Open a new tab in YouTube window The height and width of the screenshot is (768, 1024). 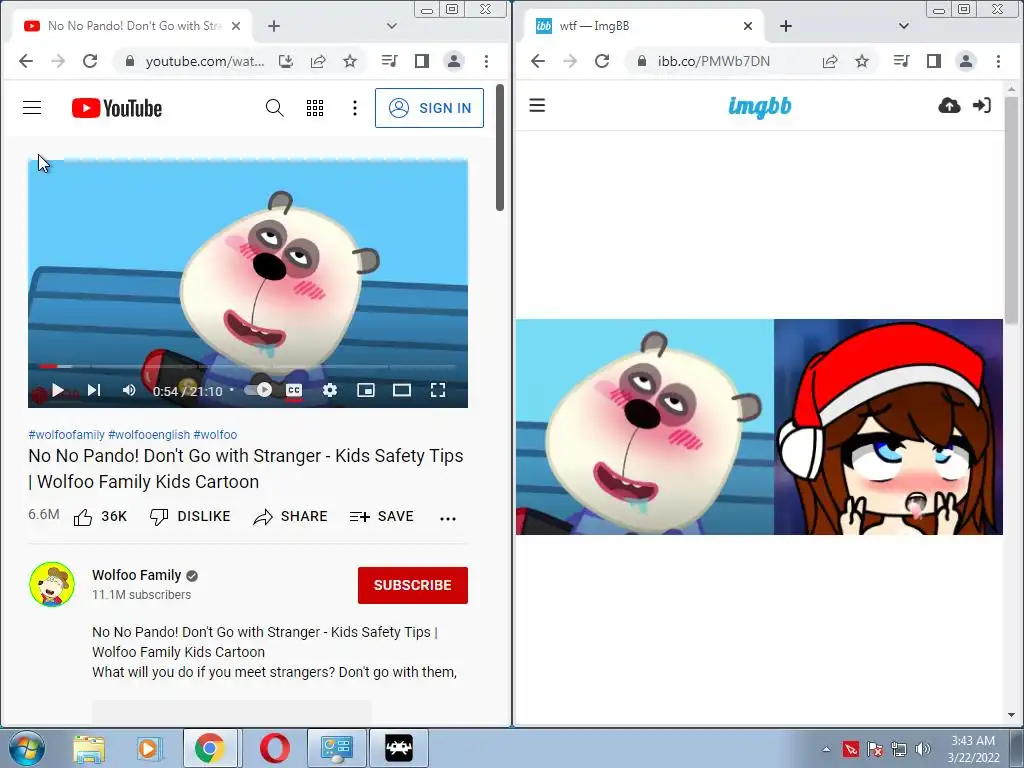click(x=274, y=26)
